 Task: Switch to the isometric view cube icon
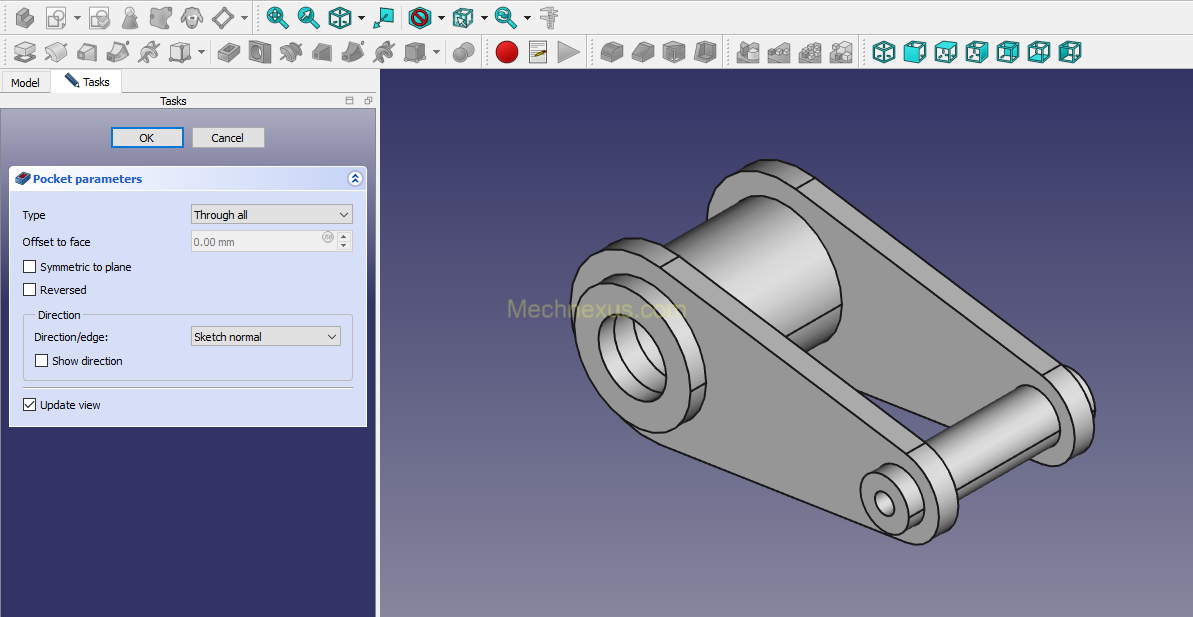coord(884,52)
